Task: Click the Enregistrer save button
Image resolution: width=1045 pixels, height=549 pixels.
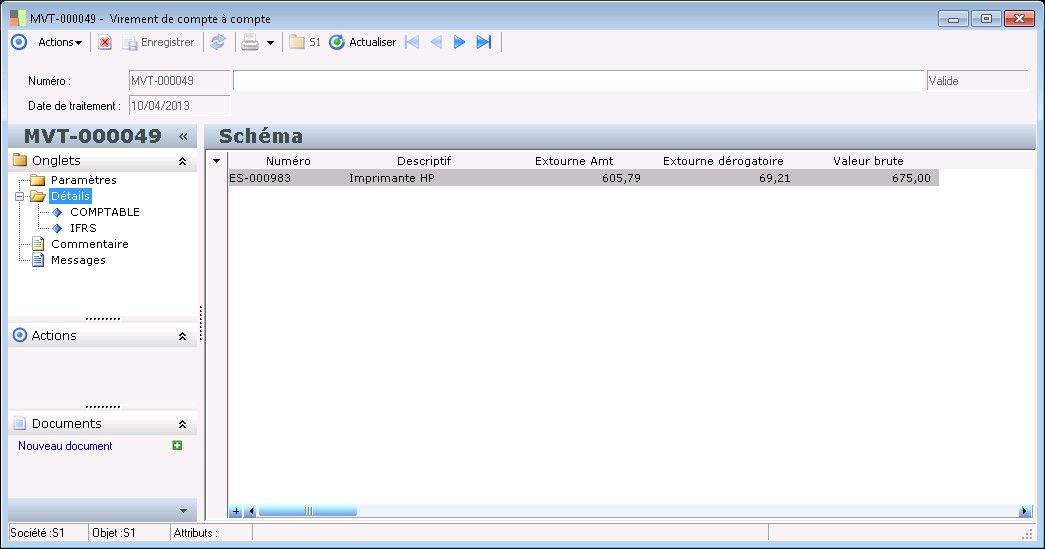Action: click(x=159, y=42)
